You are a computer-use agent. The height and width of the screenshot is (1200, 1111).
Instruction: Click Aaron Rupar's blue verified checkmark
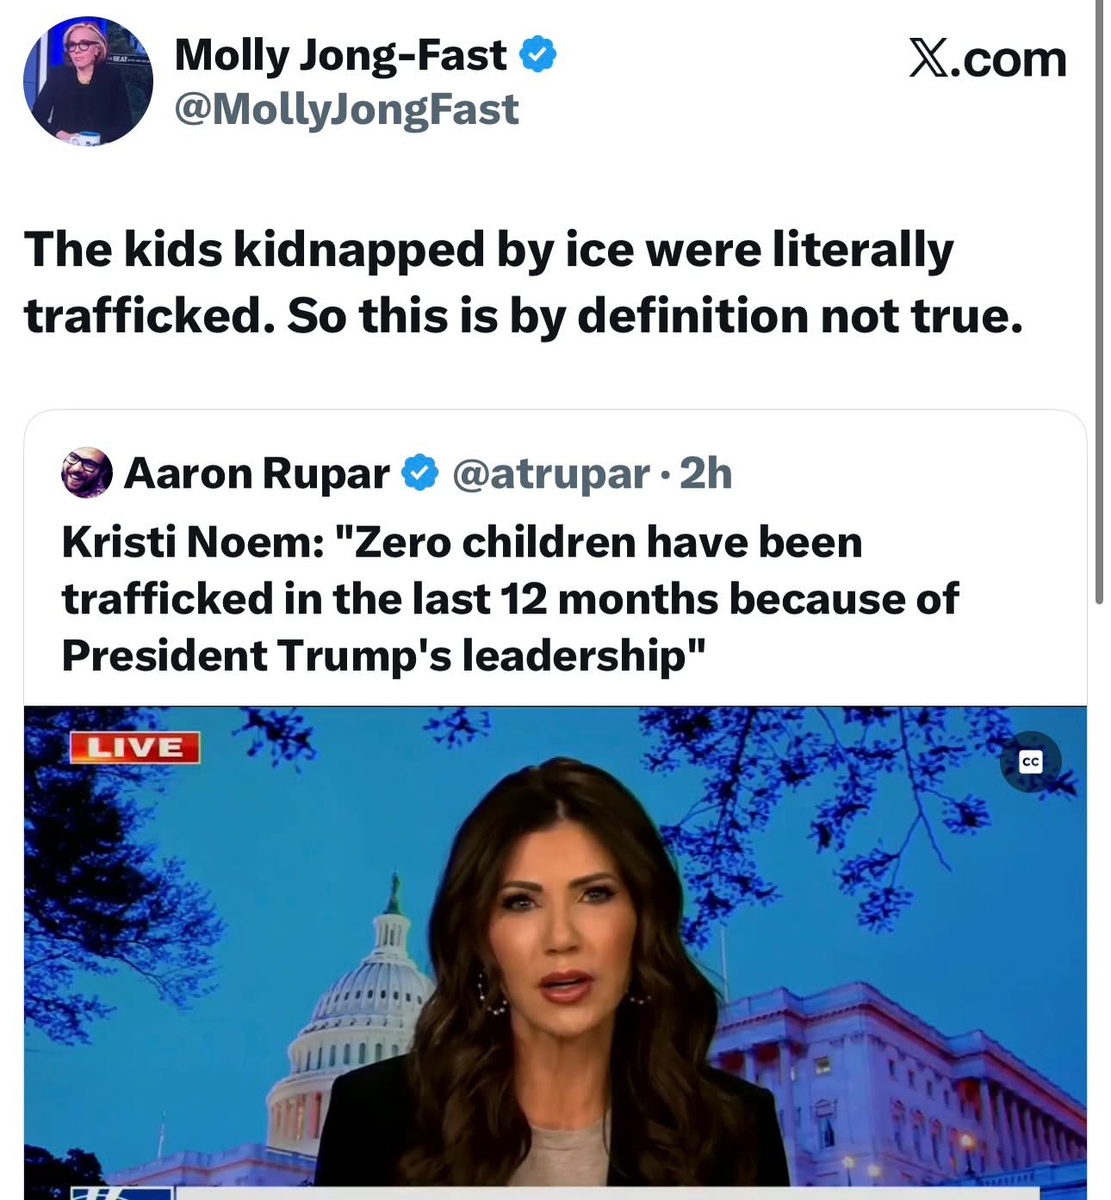(x=420, y=473)
